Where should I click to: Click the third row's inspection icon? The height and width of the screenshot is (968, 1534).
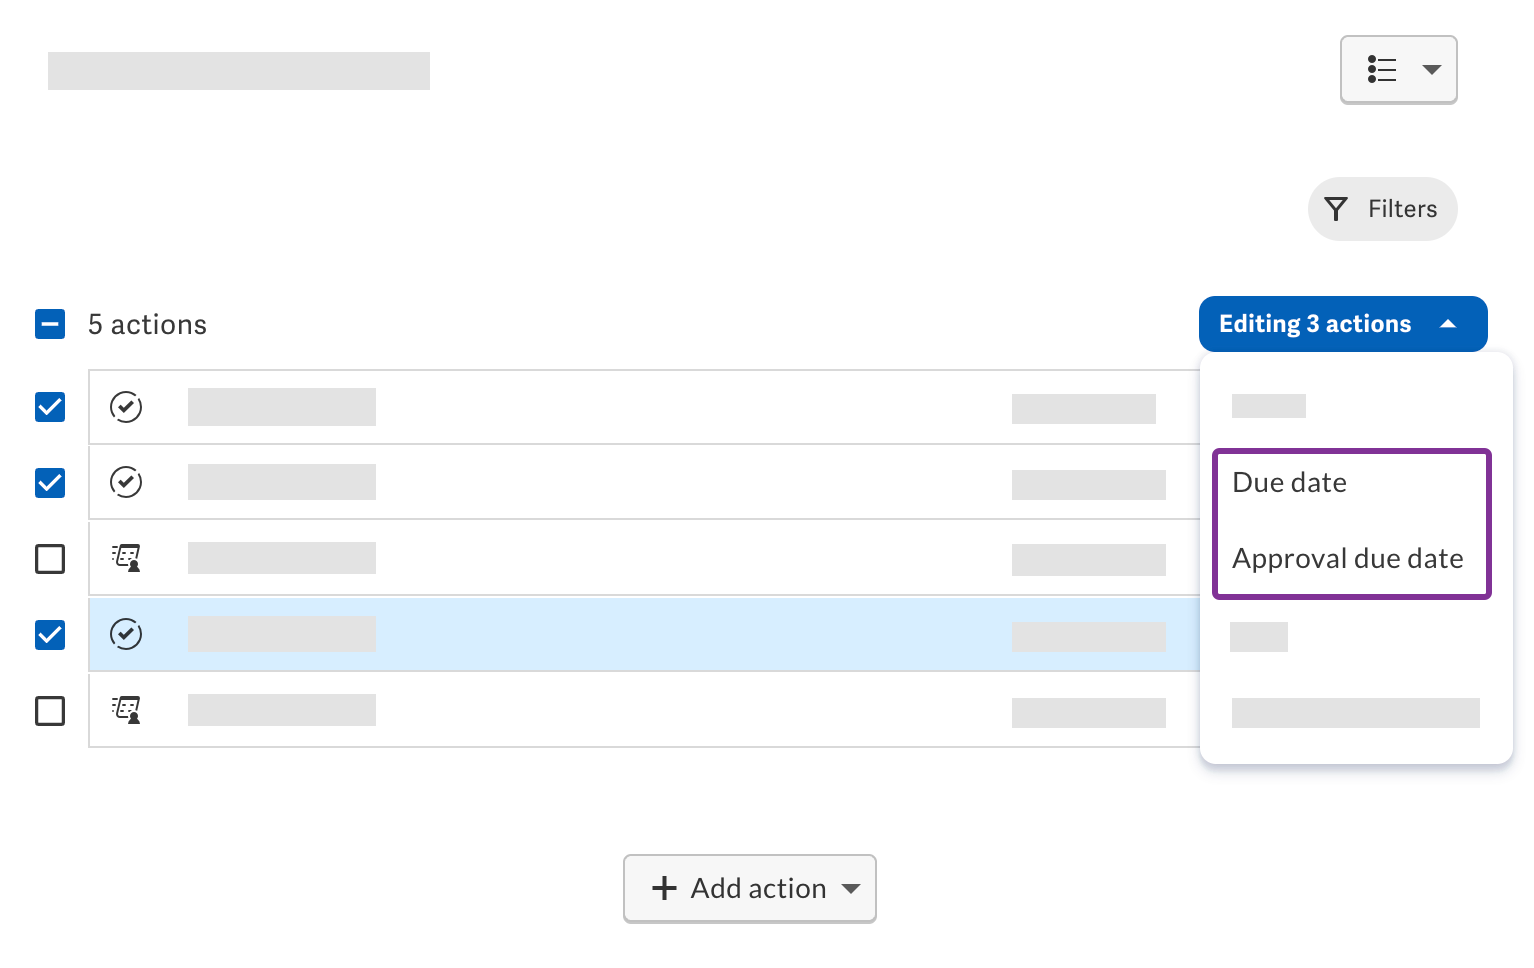pyautogui.click(x=126, y=558)
